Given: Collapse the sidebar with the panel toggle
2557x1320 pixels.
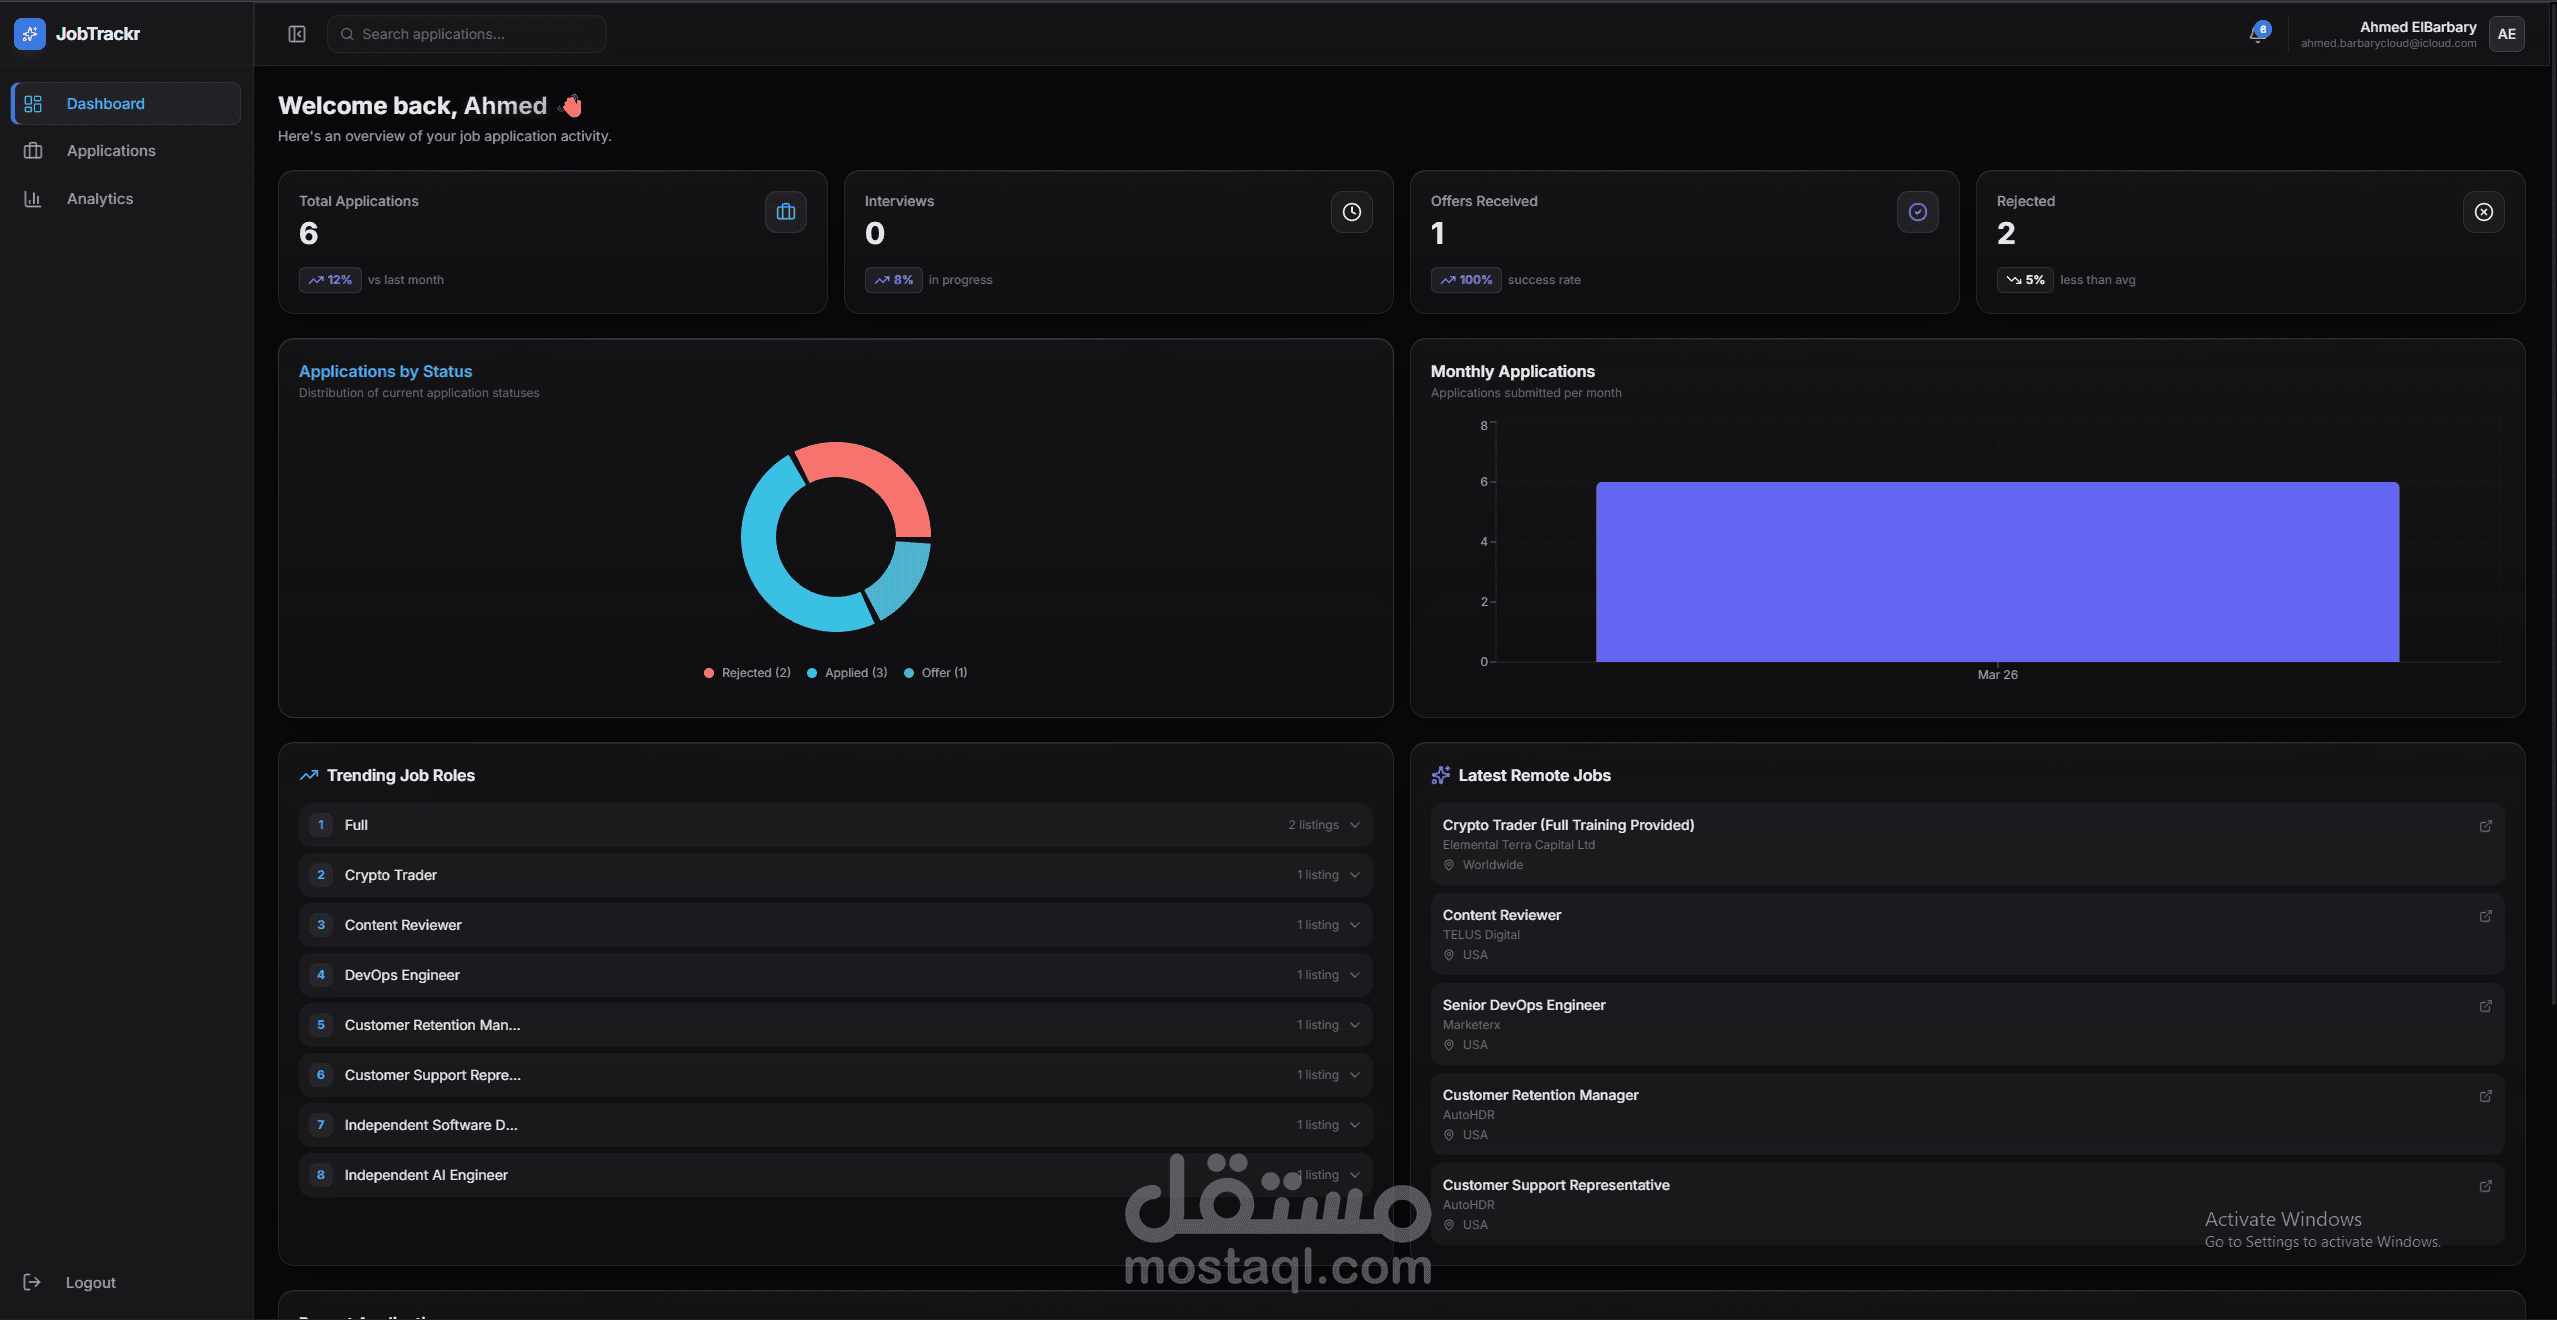Looking at the screenshot, I should pyautogui.click(x=296, y=33).
